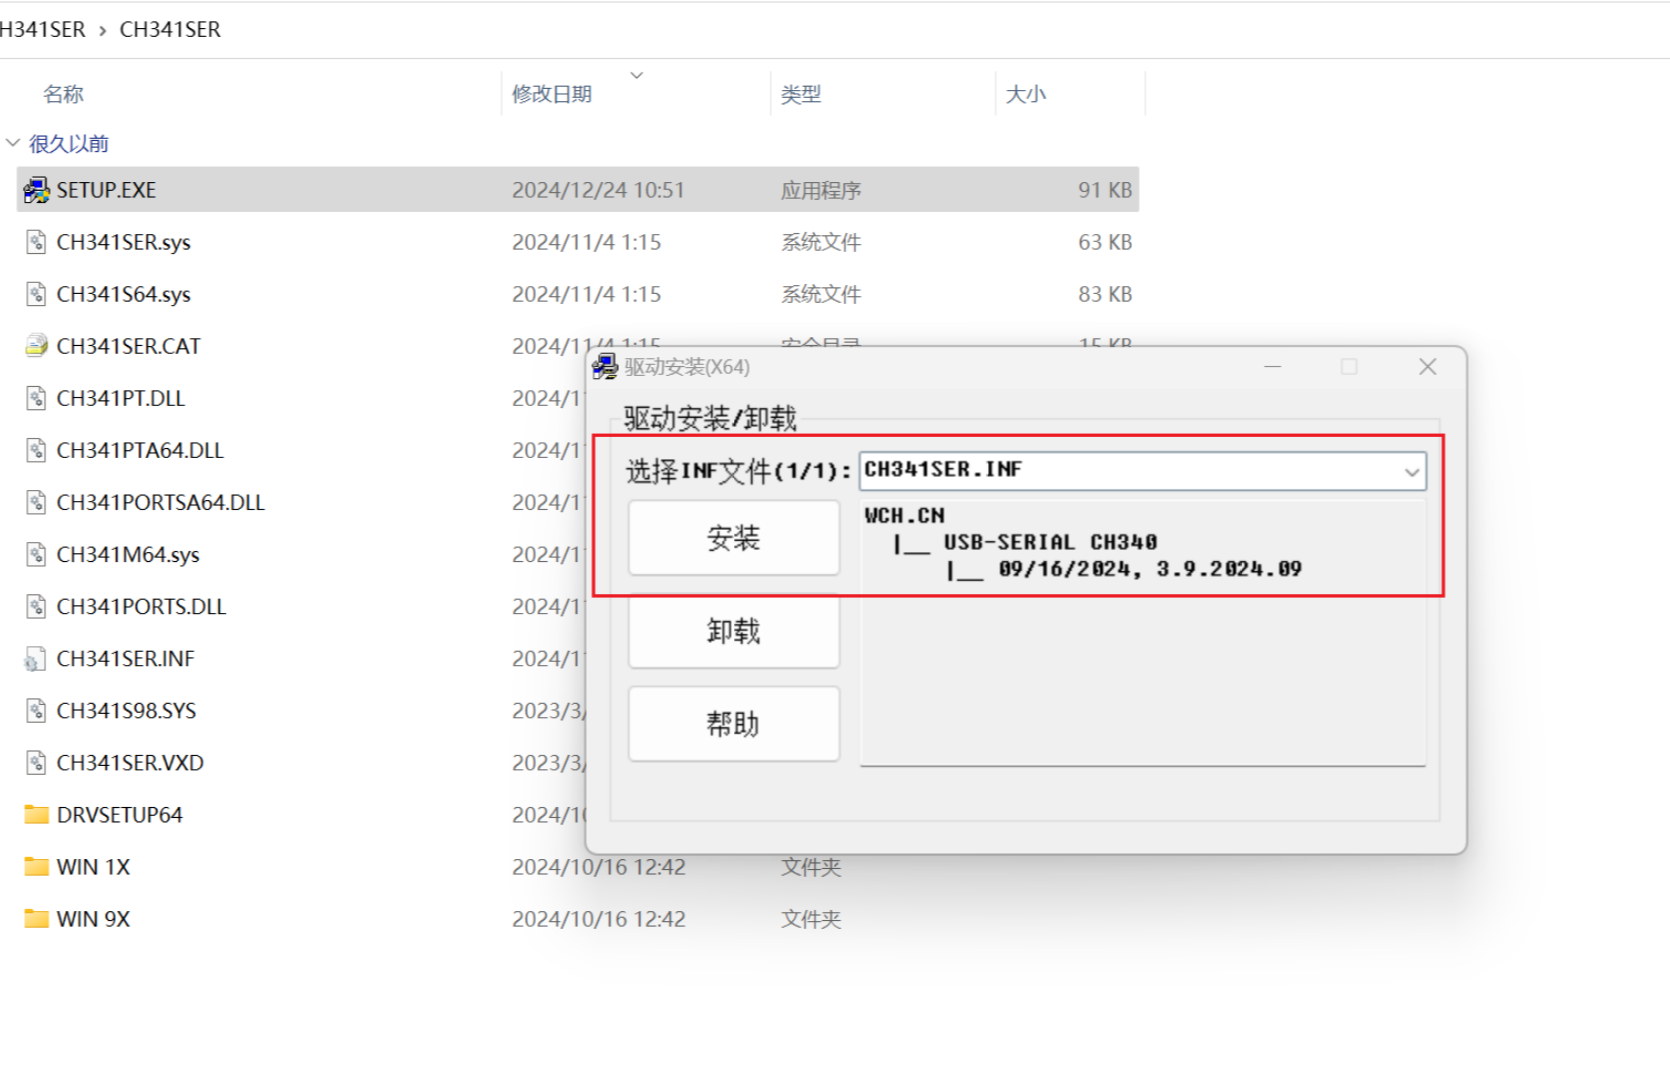Sort files by 大小 column header
Viewport: 1670px width, 1078px height.
click(x=1025, y=94)
